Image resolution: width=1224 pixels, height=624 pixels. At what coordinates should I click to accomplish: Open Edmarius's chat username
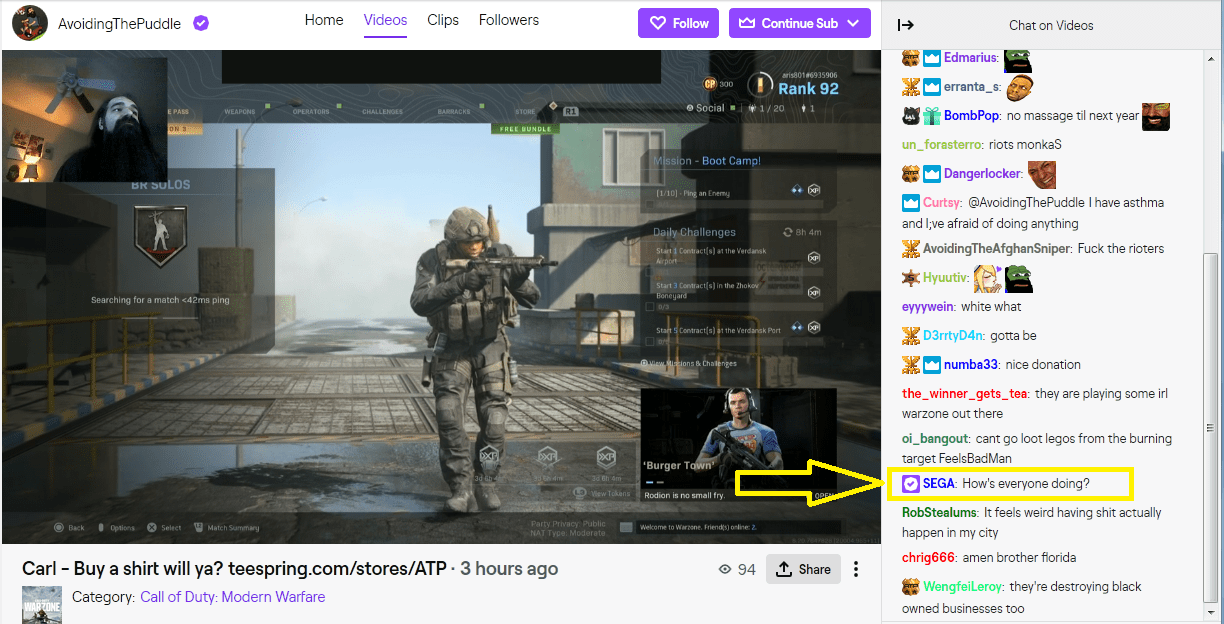970,58
